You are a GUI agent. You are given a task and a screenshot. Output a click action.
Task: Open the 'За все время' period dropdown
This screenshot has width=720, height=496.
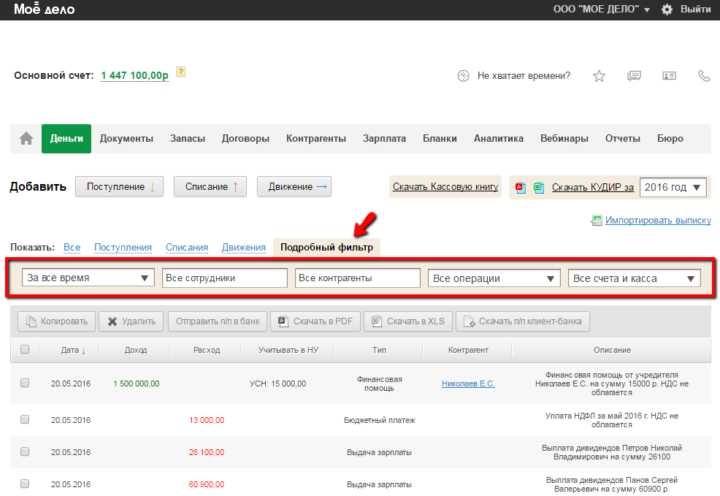pyautogui.click(x=88, y=278)
